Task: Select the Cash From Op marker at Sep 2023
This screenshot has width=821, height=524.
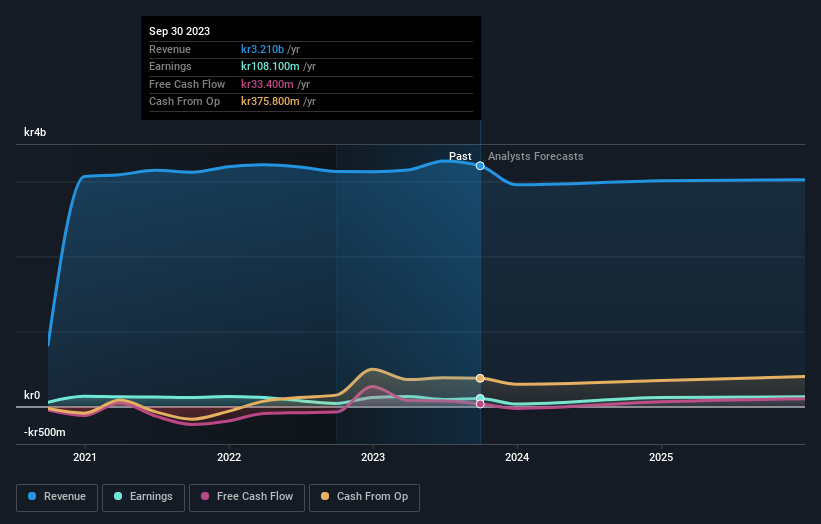Action: [x=480, y=378]
